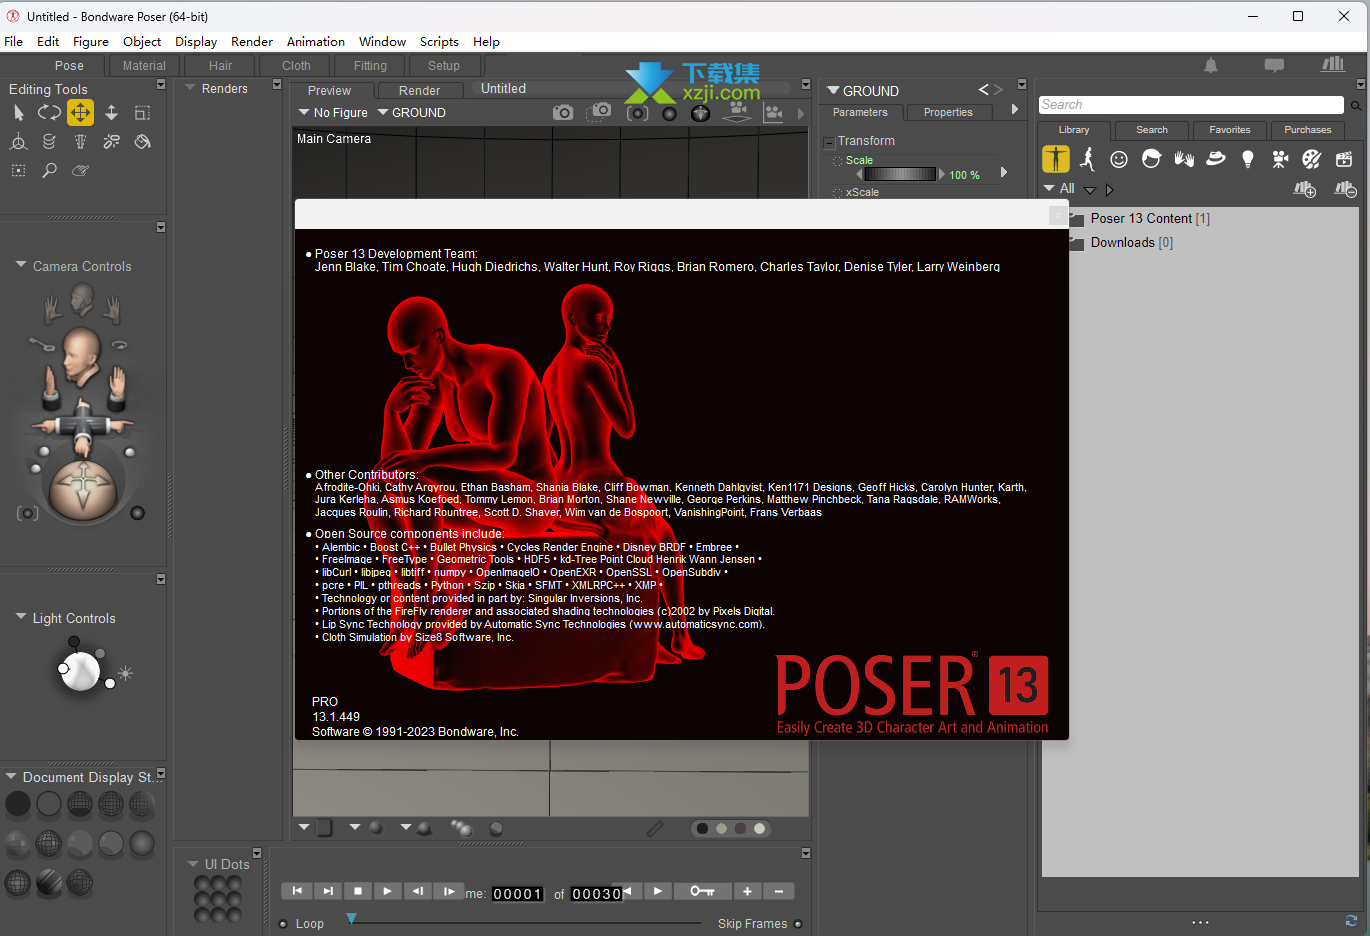Collapse the Transform parameter group
This screenshot has height=936, width=1370.
coord(829,142)
